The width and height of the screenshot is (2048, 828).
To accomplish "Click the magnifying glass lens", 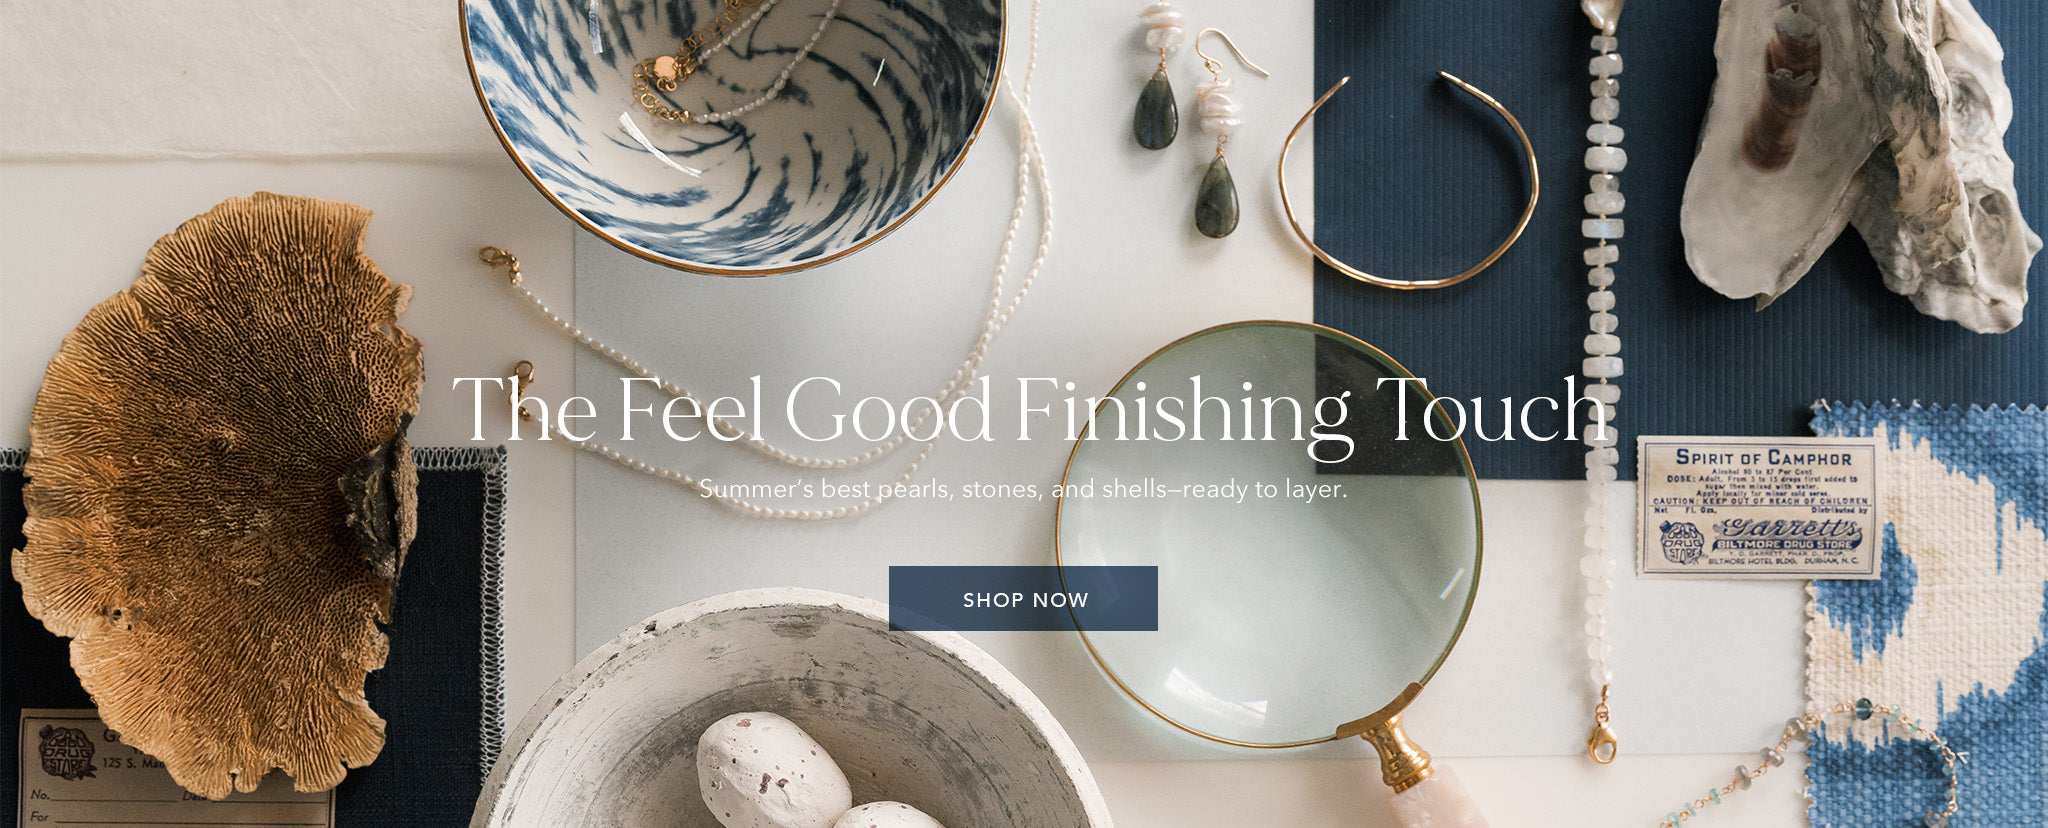I will [x=1268, y=534].
